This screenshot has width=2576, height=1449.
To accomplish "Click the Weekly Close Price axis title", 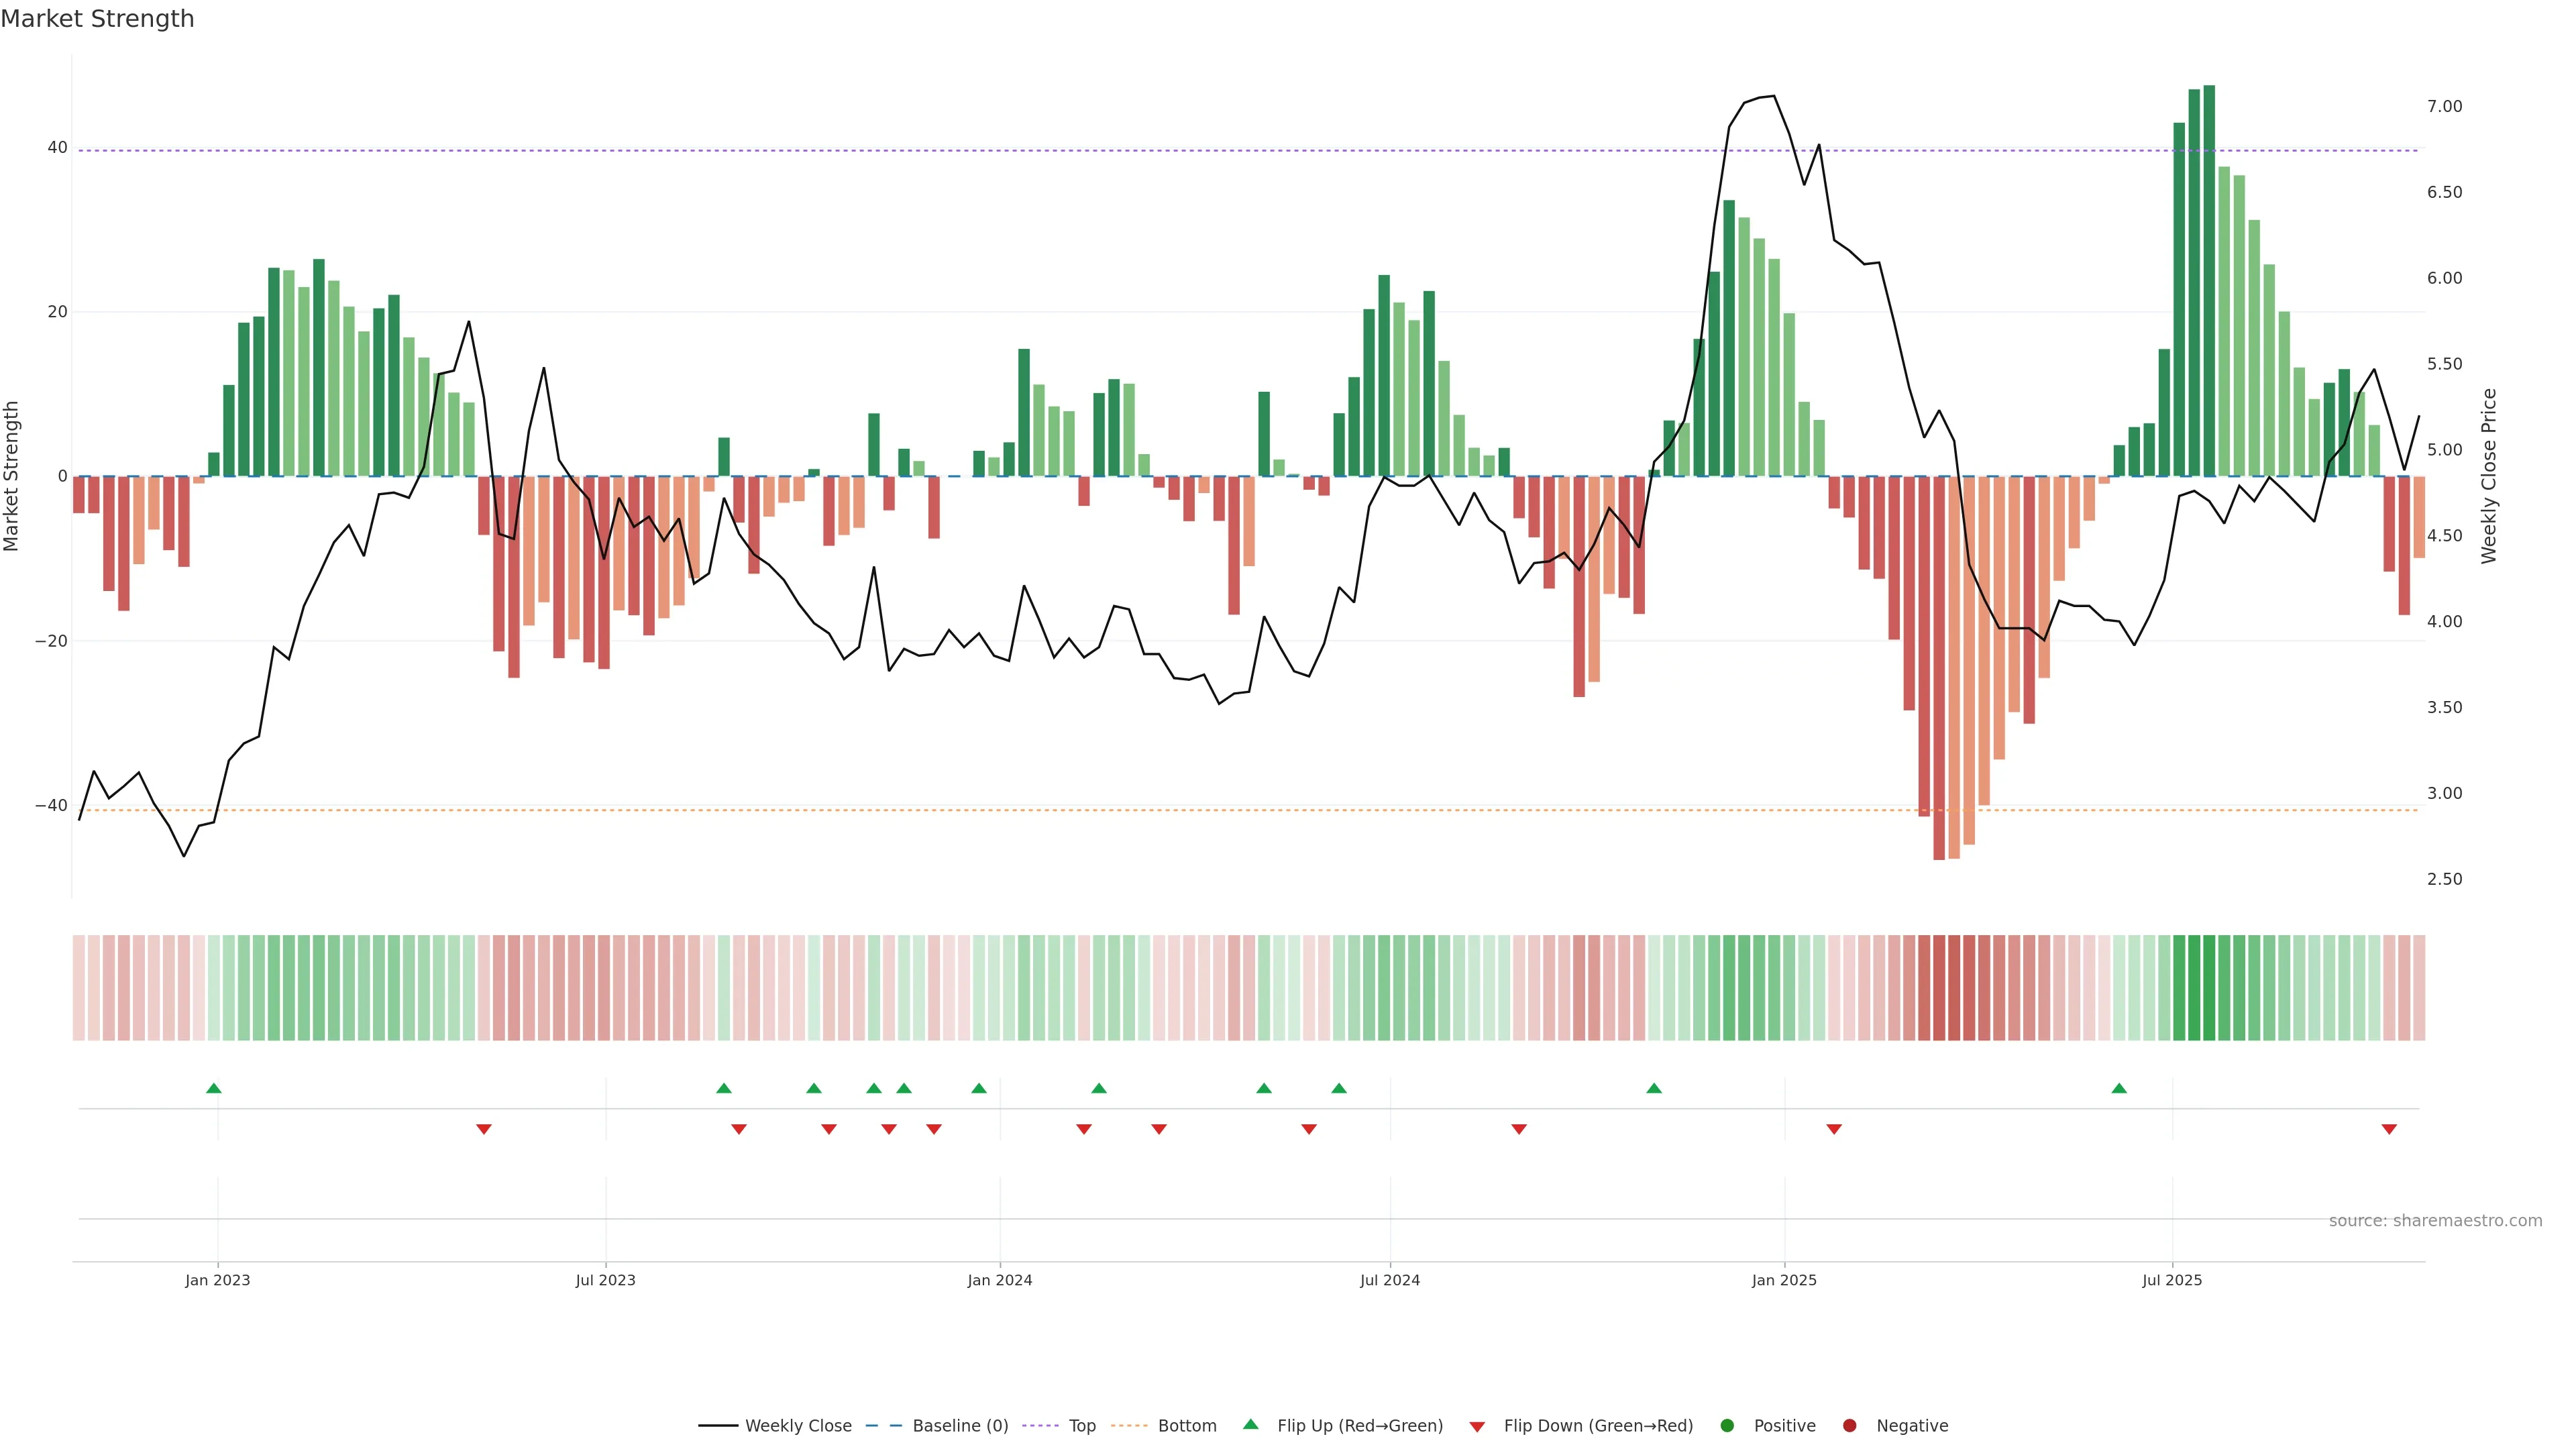I will tap(2489, 476).
